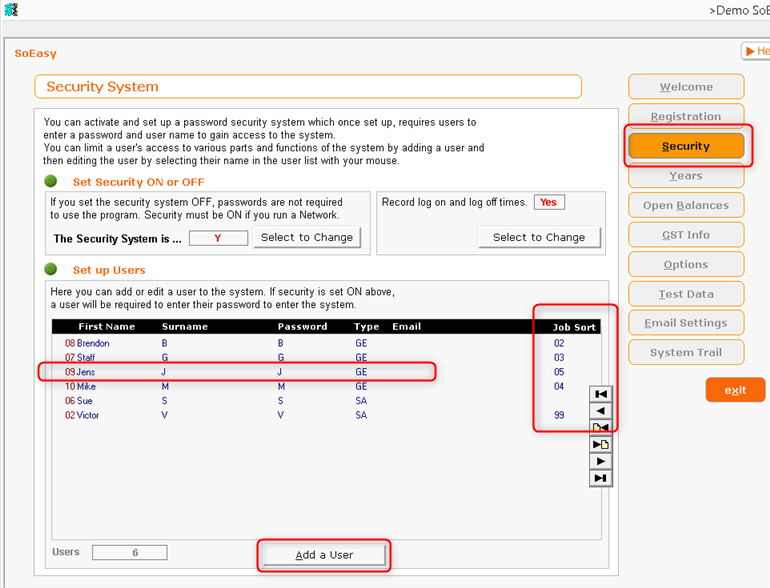This screenshot has height=588, width=770.
Task: Jump to first user record arrow
Action: [x=601, y=394]
